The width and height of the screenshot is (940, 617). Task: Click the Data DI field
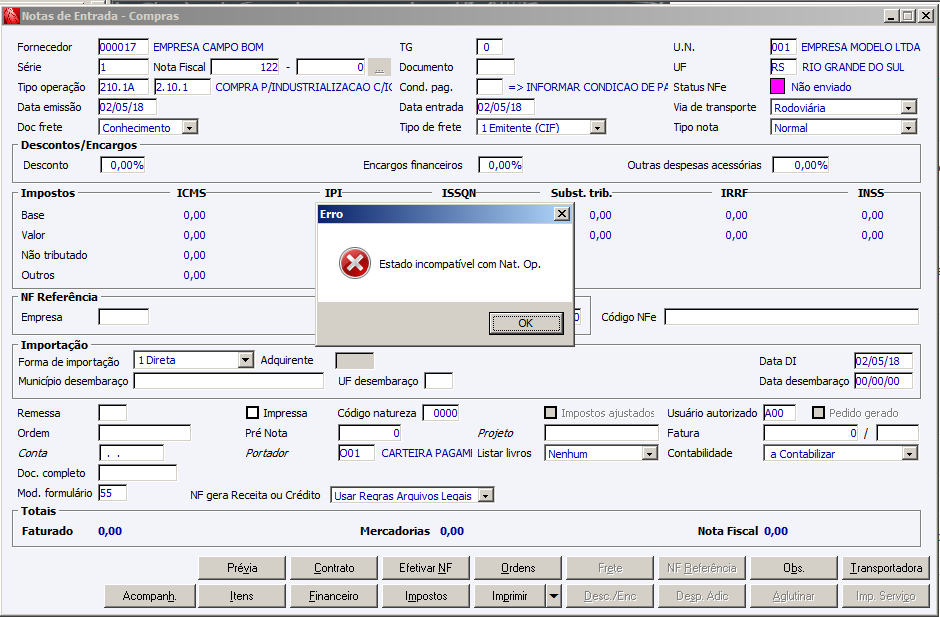(884, 361)
